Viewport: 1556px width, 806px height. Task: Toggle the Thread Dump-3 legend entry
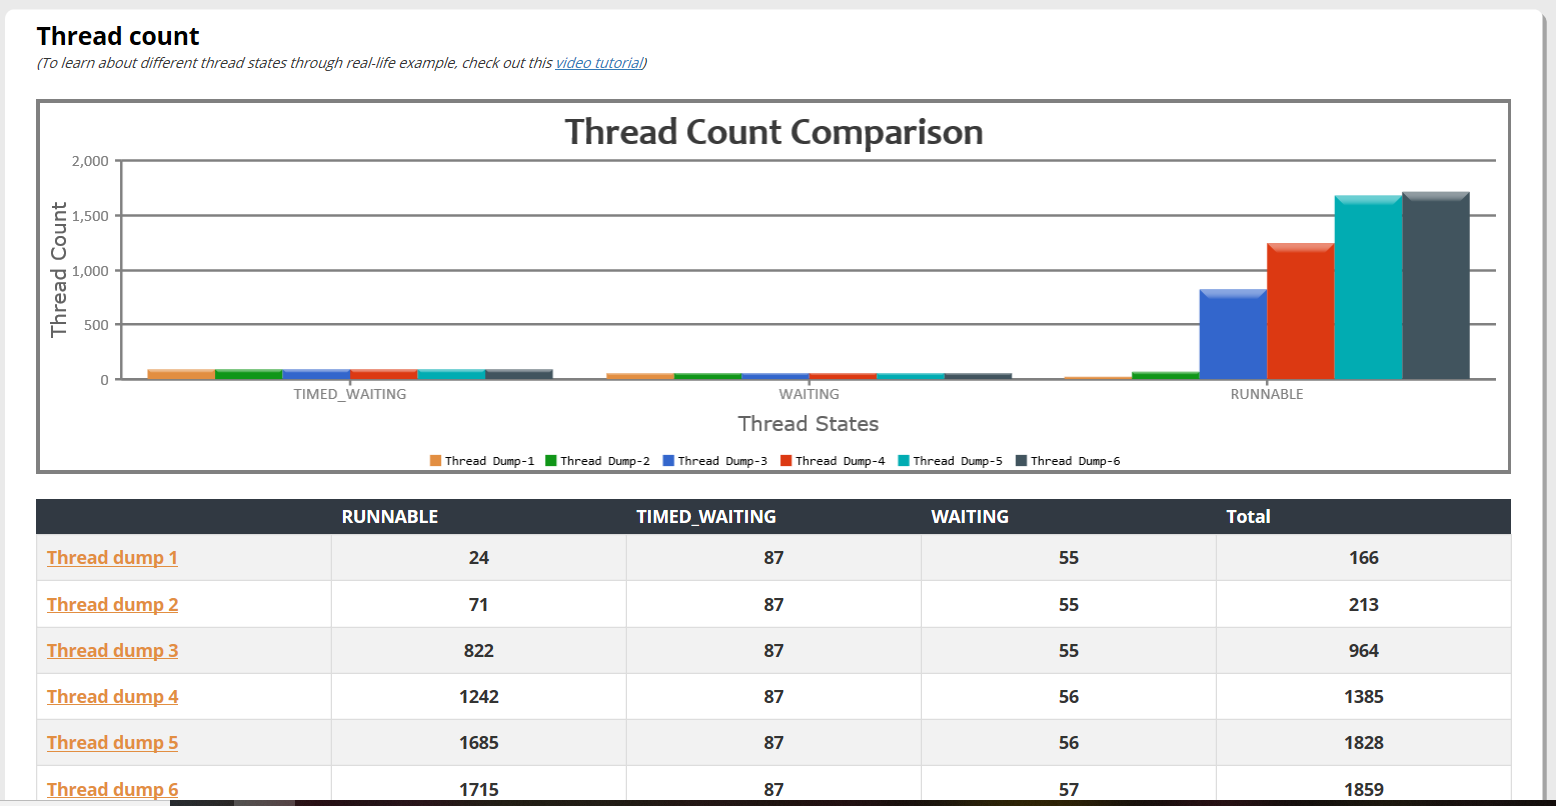click(715, 461)
